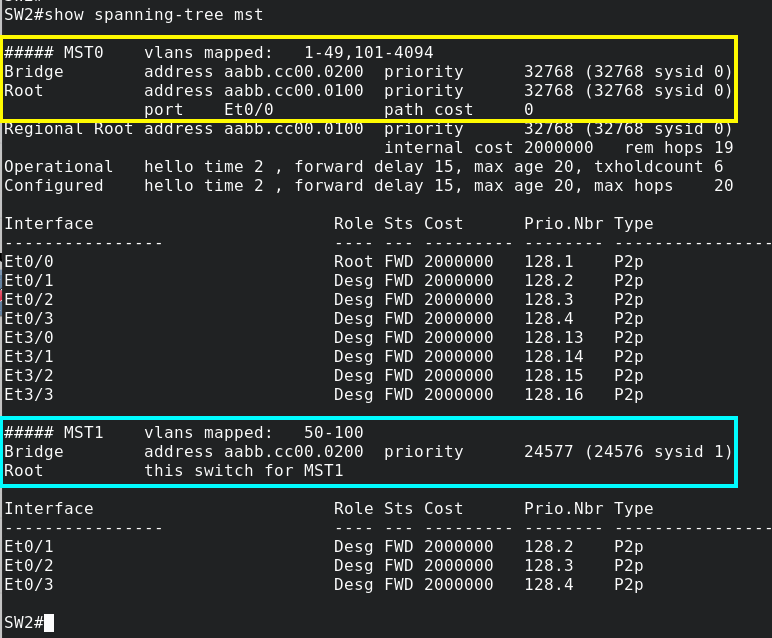772x638 pixels.
Task: Click 'Configured' row label
Action: click(54, 186)
